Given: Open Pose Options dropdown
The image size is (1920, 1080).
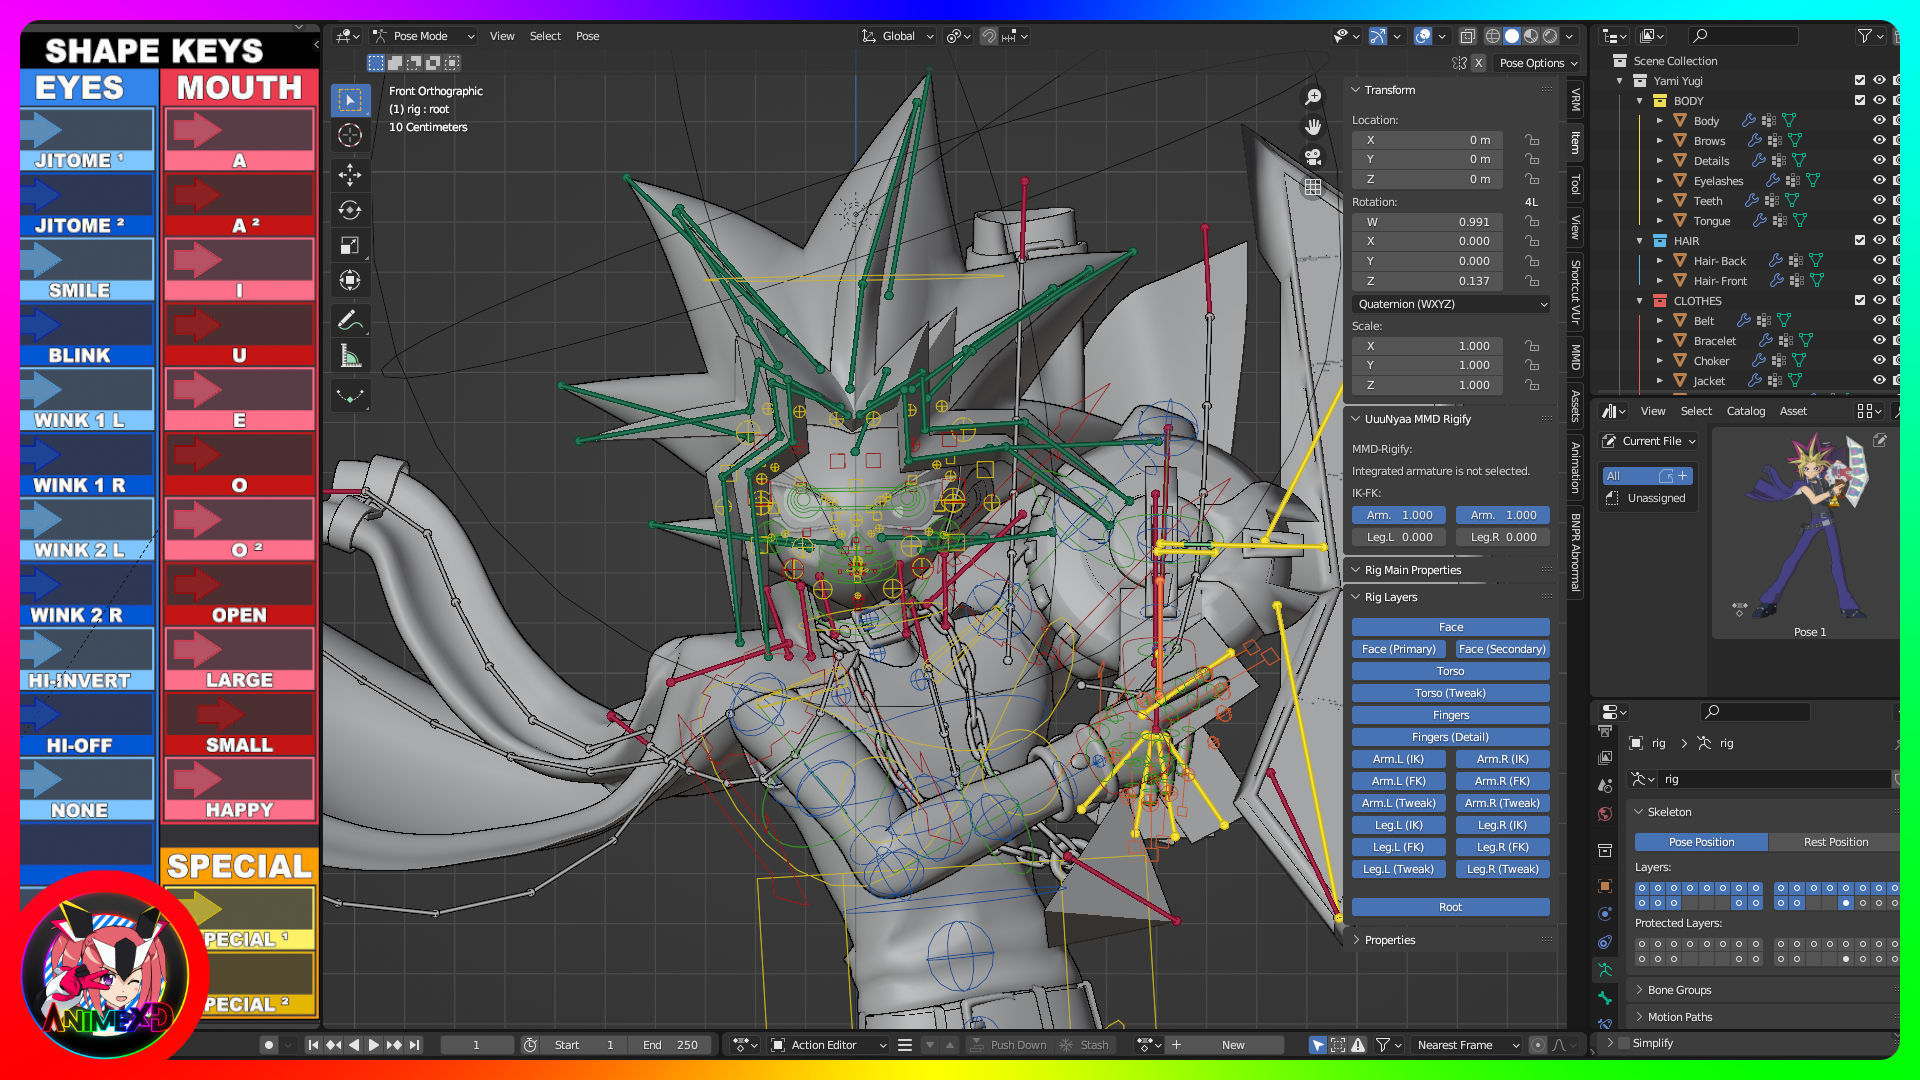Looking at the screenshot, I should click(1538, 63).
